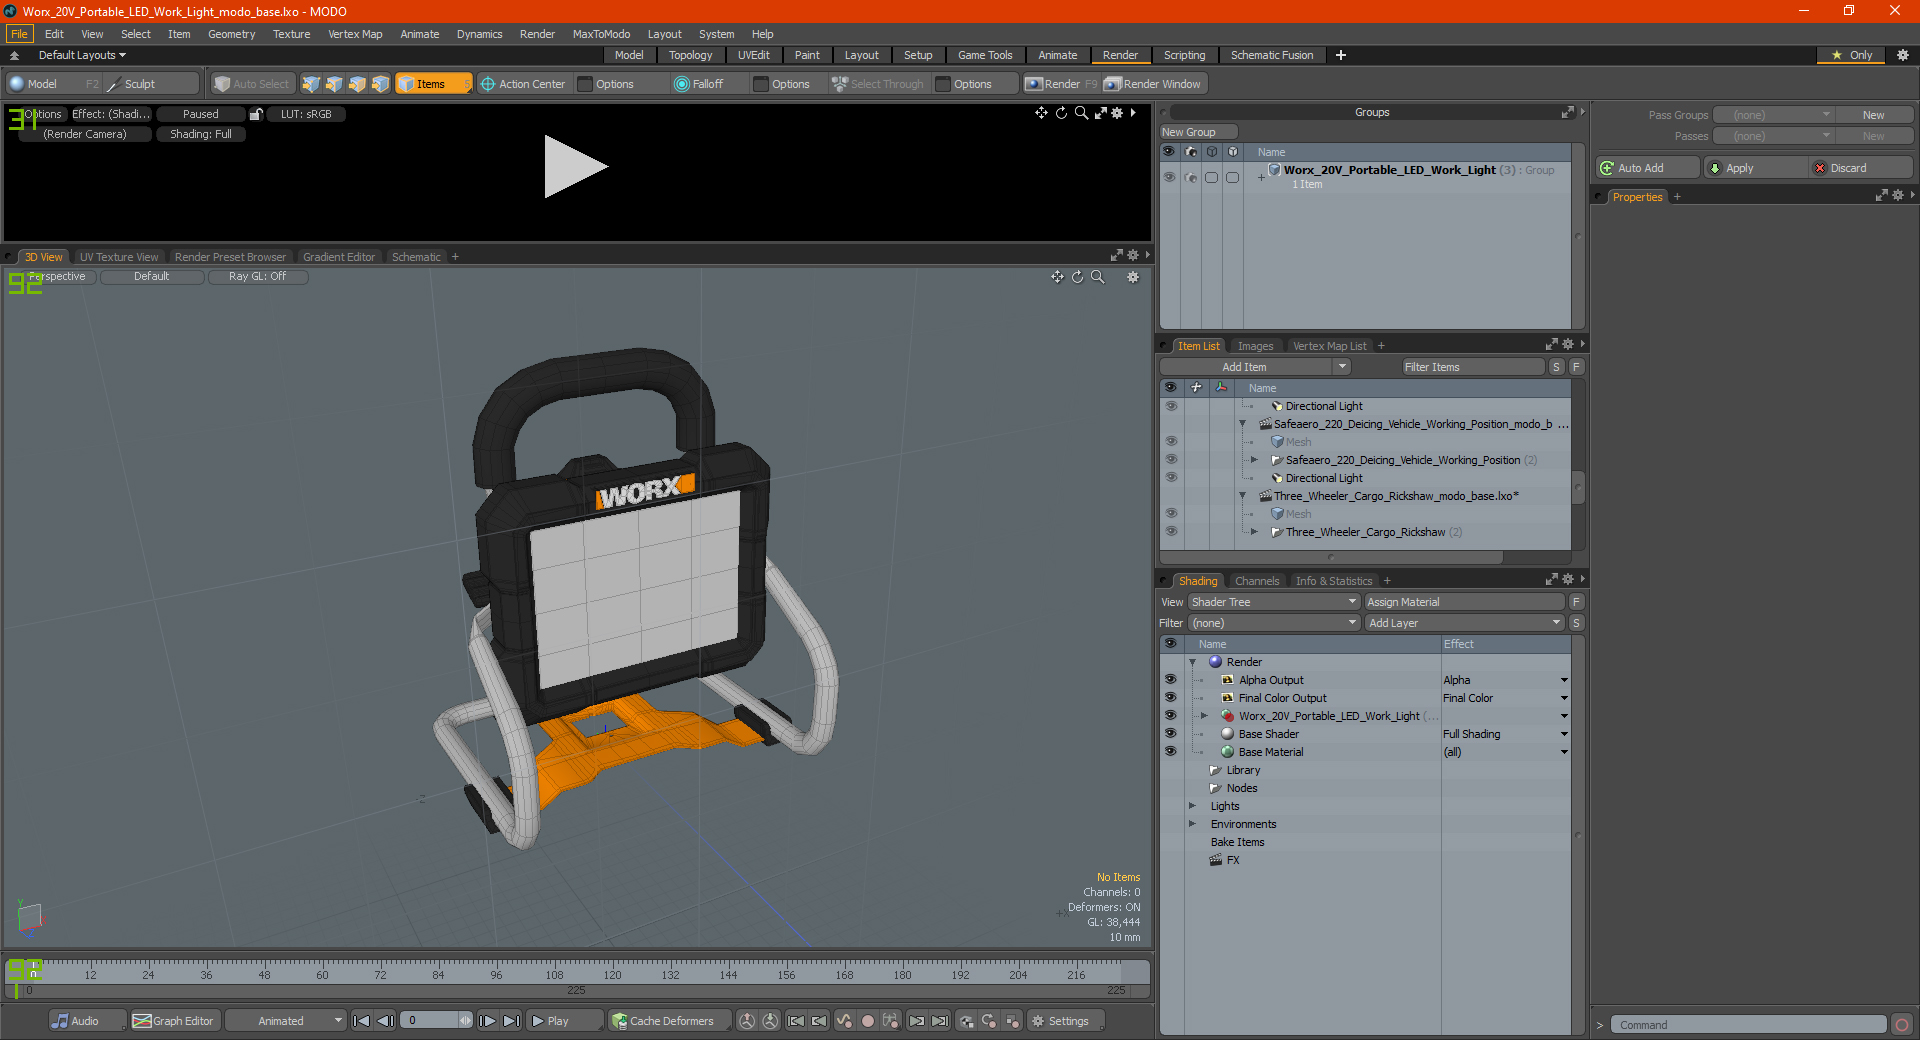
Task: Open Add Layer dropdown
Action: [1464, 623]
